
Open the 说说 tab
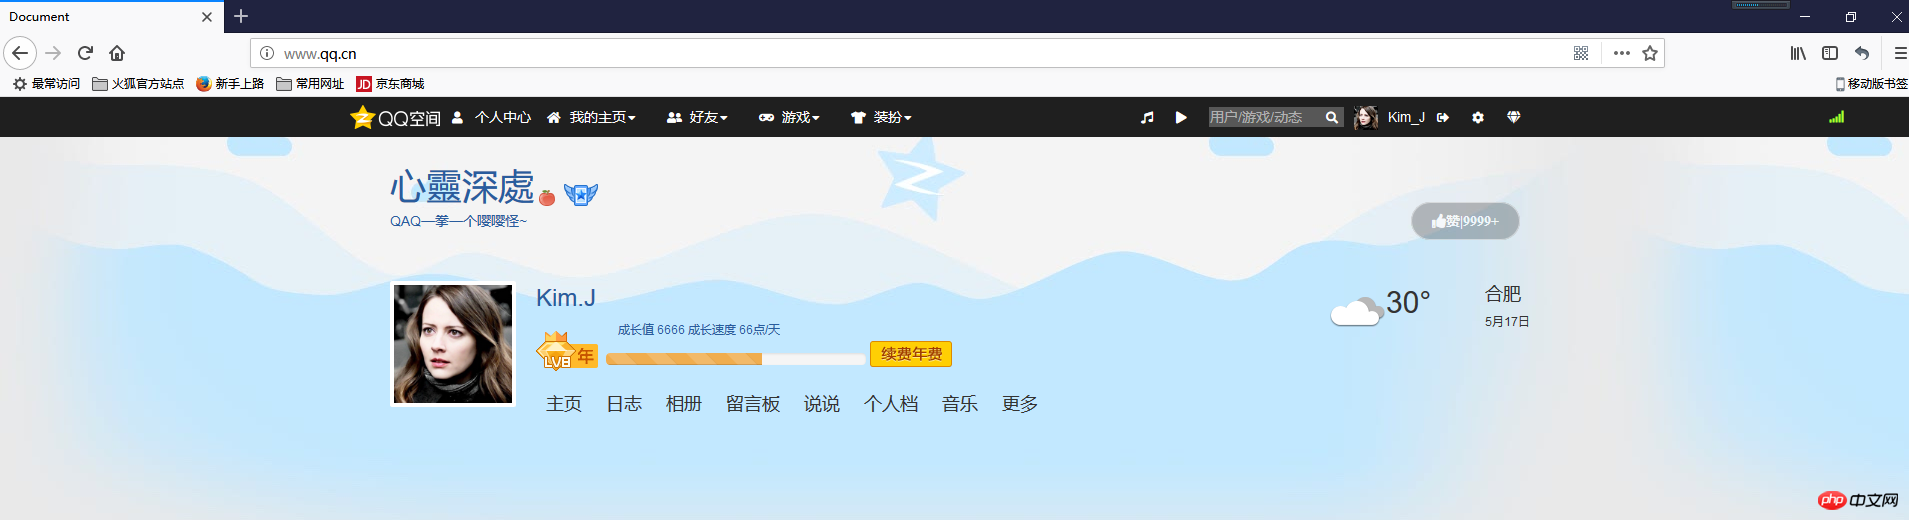coord(822,404)
